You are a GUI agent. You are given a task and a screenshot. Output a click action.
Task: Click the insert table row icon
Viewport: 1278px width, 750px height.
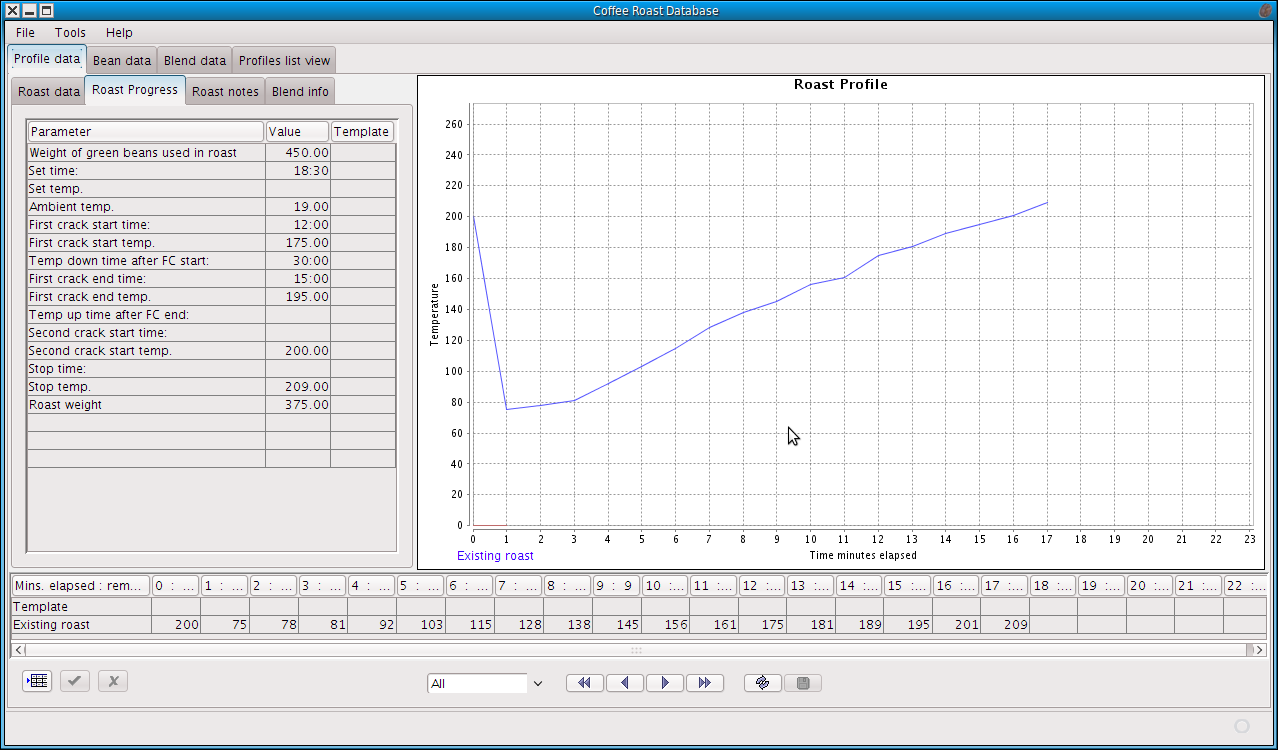pyautogui.click(x=37, y=681)
